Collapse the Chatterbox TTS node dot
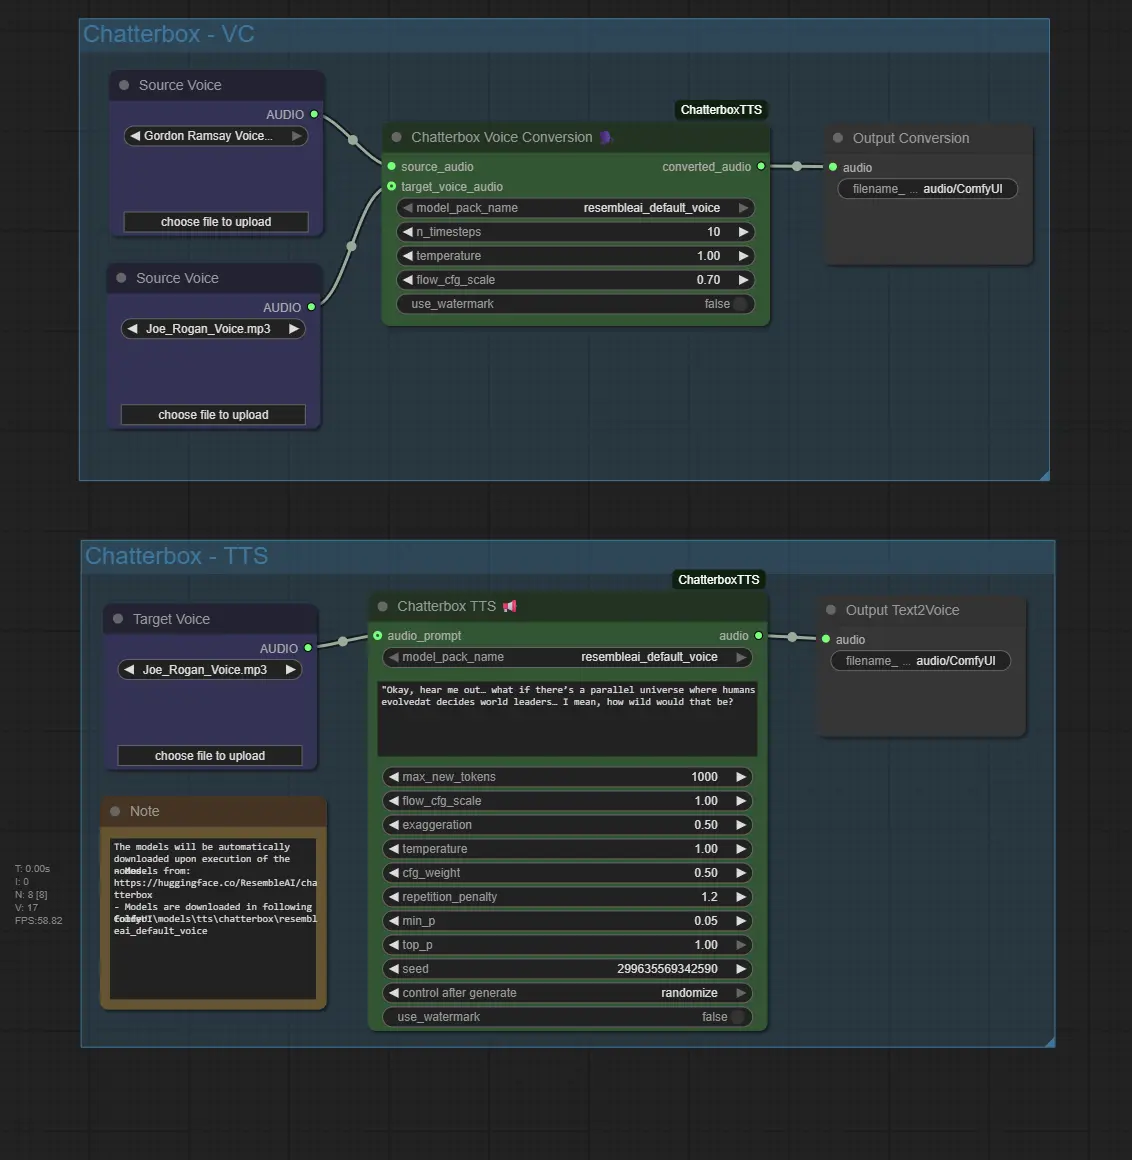This screenshot has width=1132, height=1160. tap(383, 606)
